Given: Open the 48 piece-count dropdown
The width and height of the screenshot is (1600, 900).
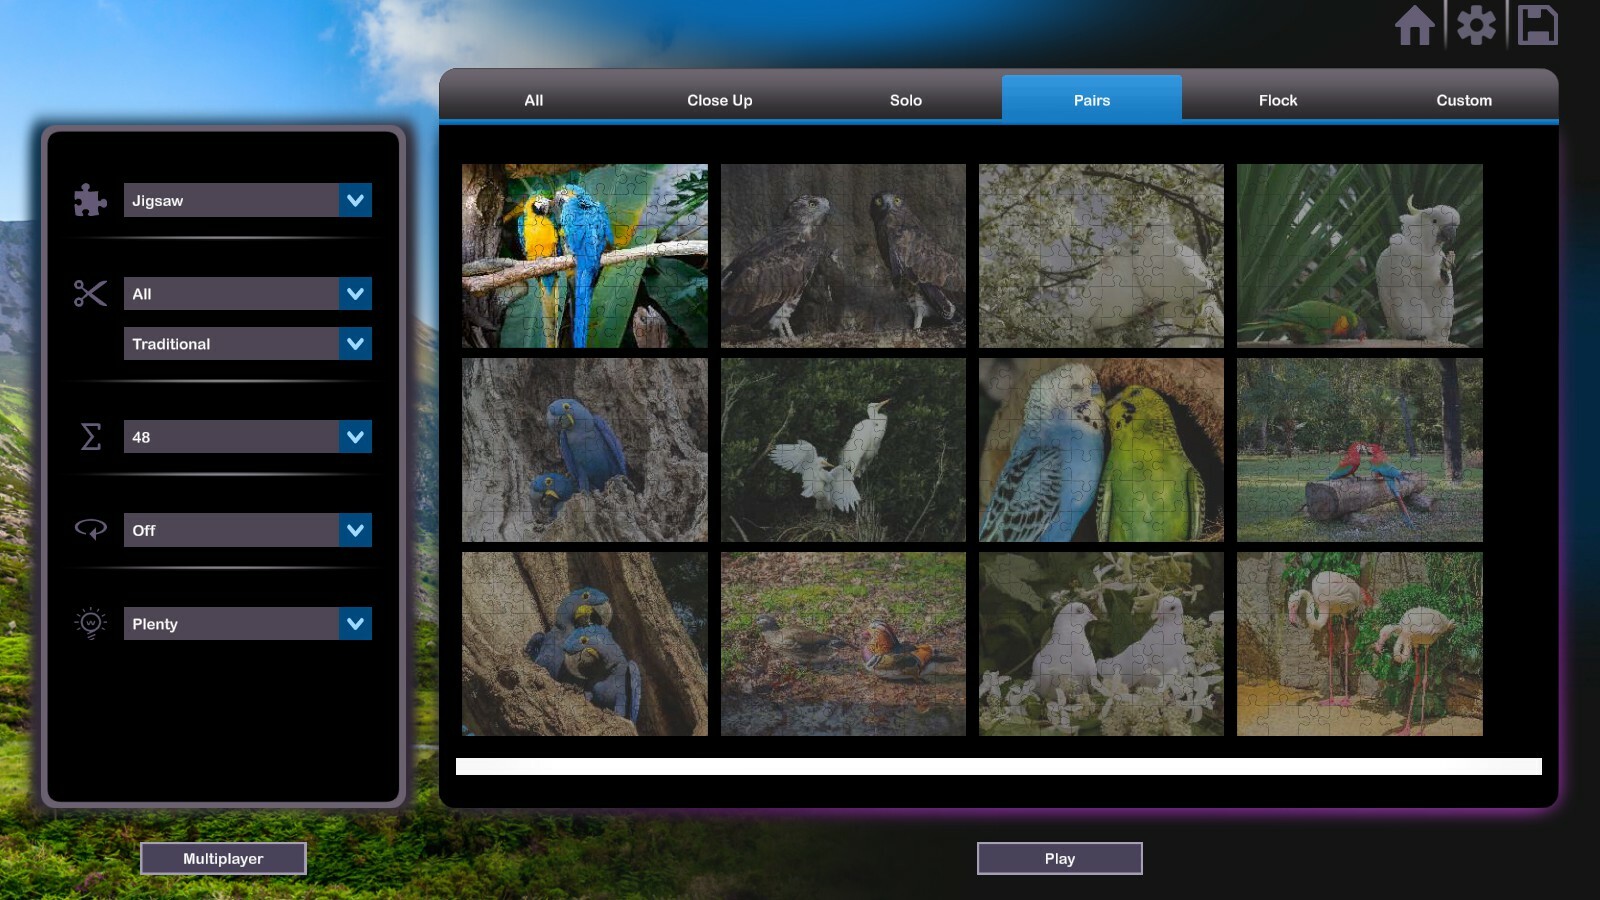Looking at the screenshot, I should pyautogui.click(x=247, y=436).
